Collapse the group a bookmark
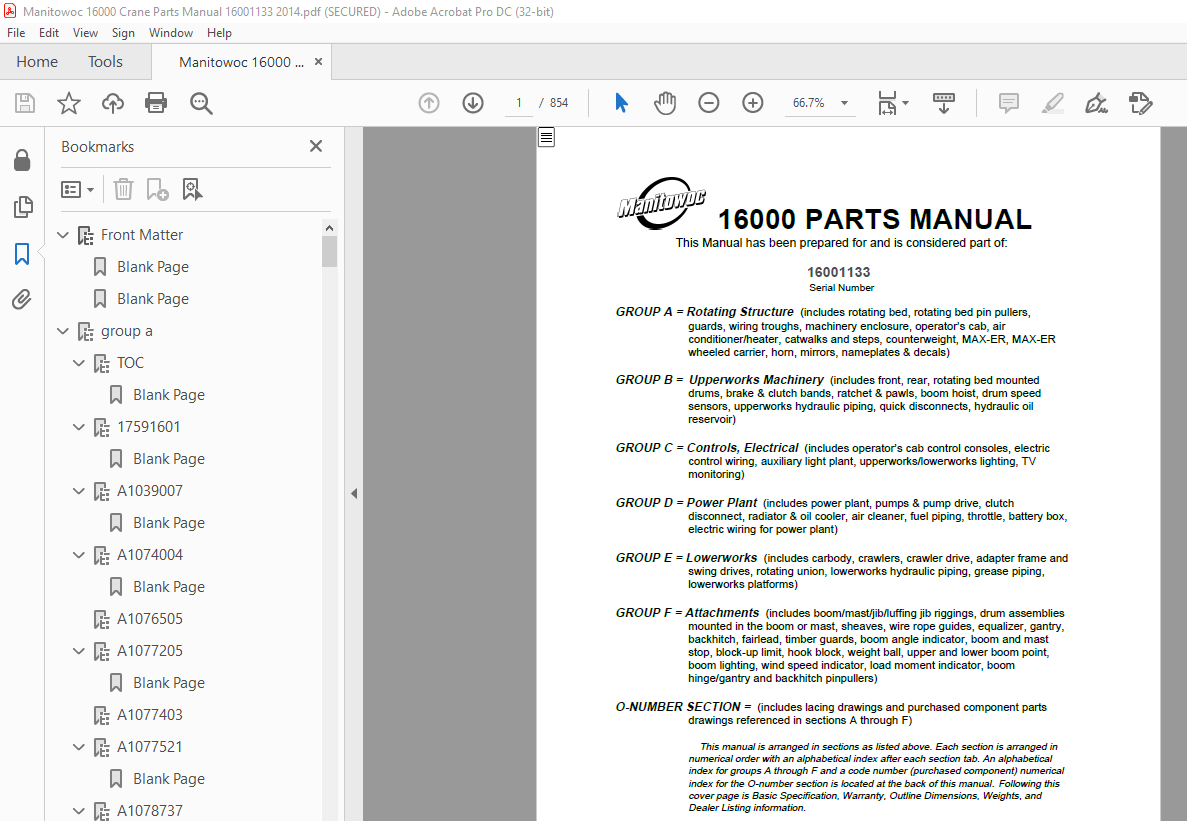 (63, 331)
